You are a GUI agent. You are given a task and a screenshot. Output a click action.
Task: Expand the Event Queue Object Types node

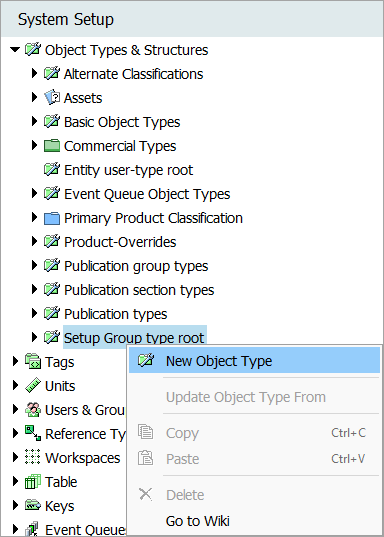pyautogui.click(x=34, y=193)
